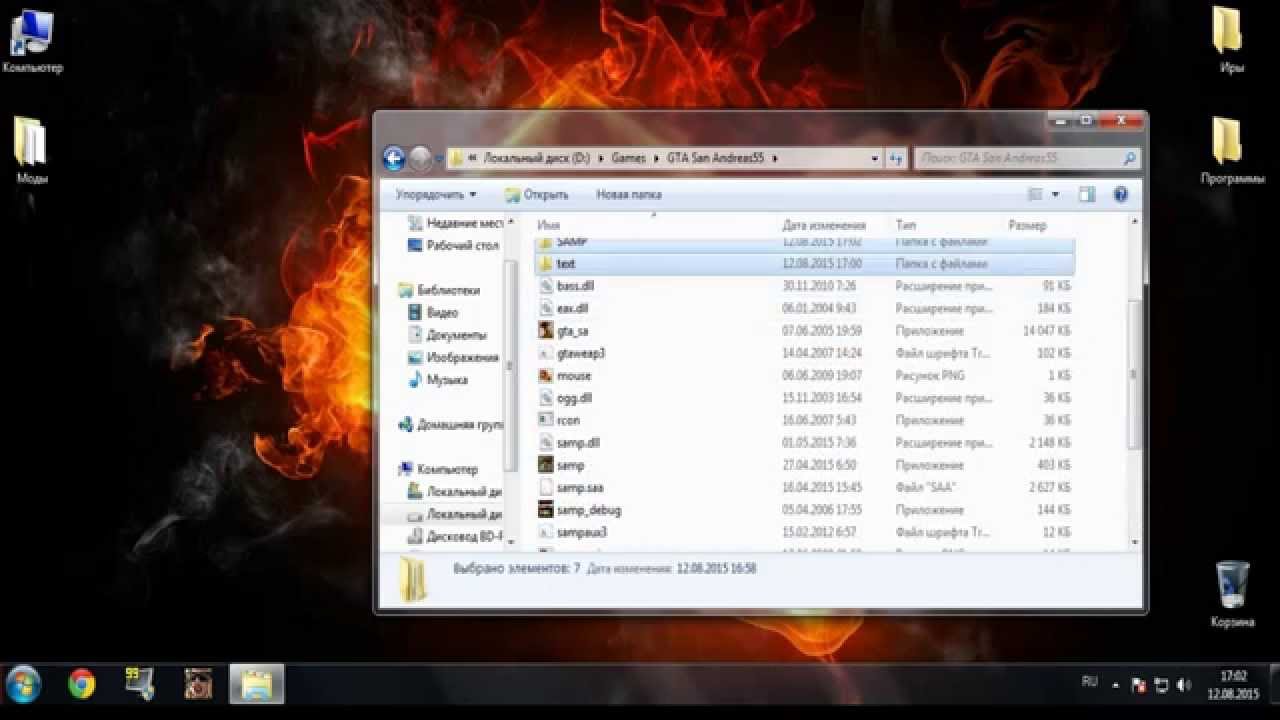Open Компьютер desktop icon
Viewport: 1280px width, 720px height.
(x=32, y=41)
